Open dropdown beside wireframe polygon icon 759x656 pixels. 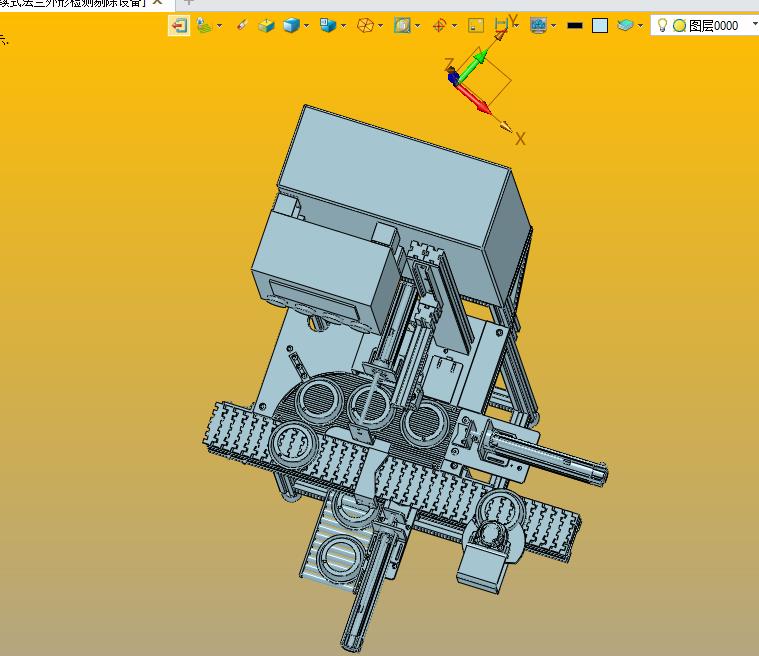[x=380, y=26]
